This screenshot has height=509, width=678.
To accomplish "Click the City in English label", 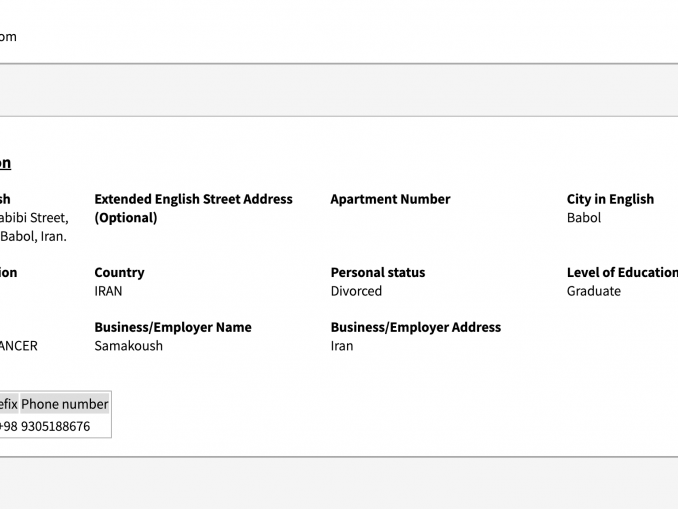I will (610, 199).
